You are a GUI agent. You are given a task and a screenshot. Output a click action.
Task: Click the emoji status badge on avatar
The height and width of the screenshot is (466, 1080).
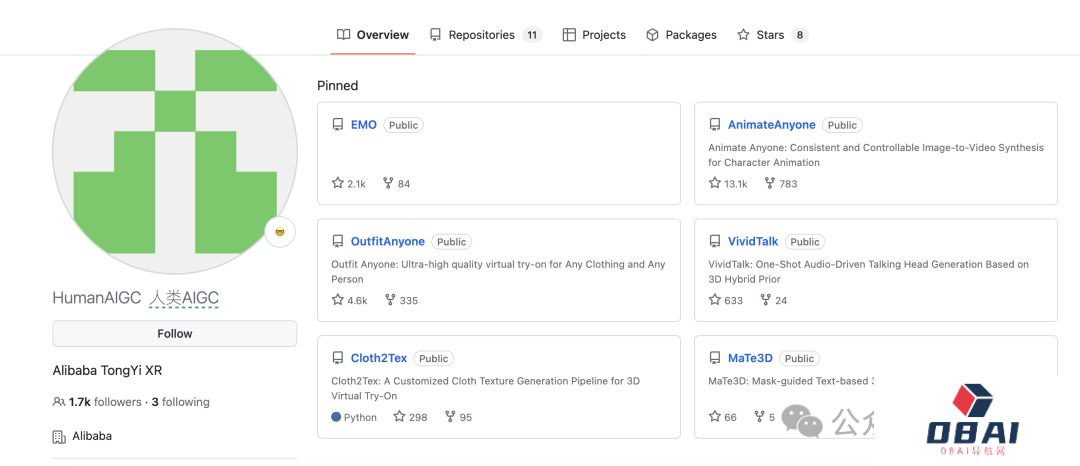(x=280, y=232)
